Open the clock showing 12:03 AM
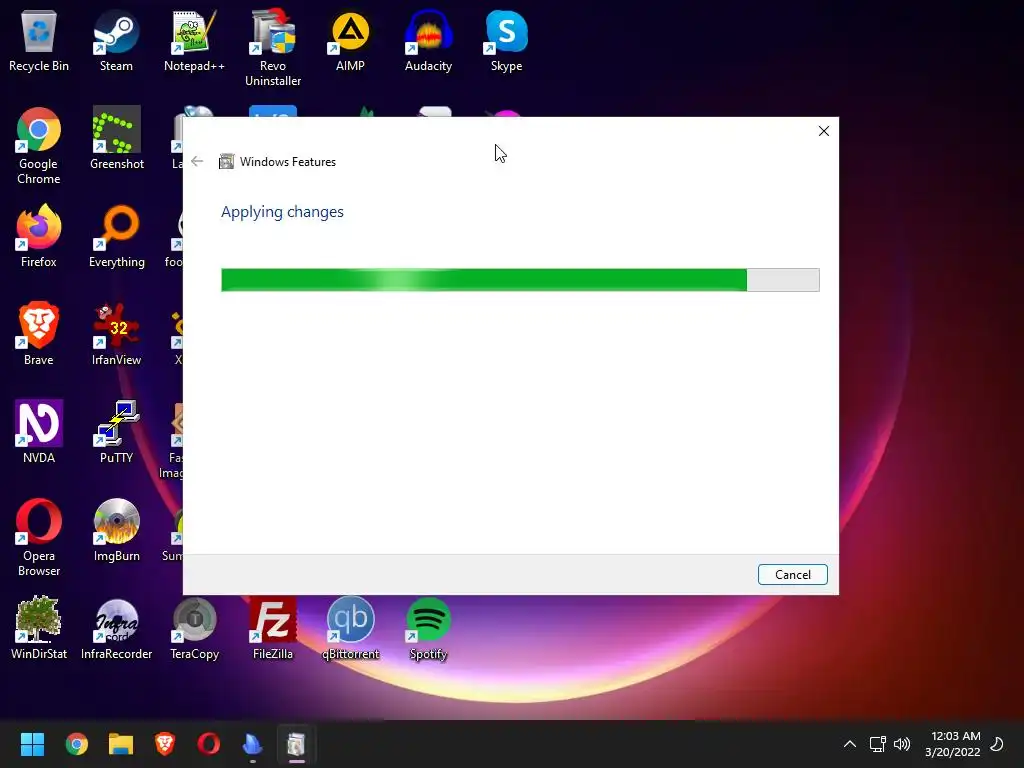This screenshot has width=1024, height=768. (953, 744)
